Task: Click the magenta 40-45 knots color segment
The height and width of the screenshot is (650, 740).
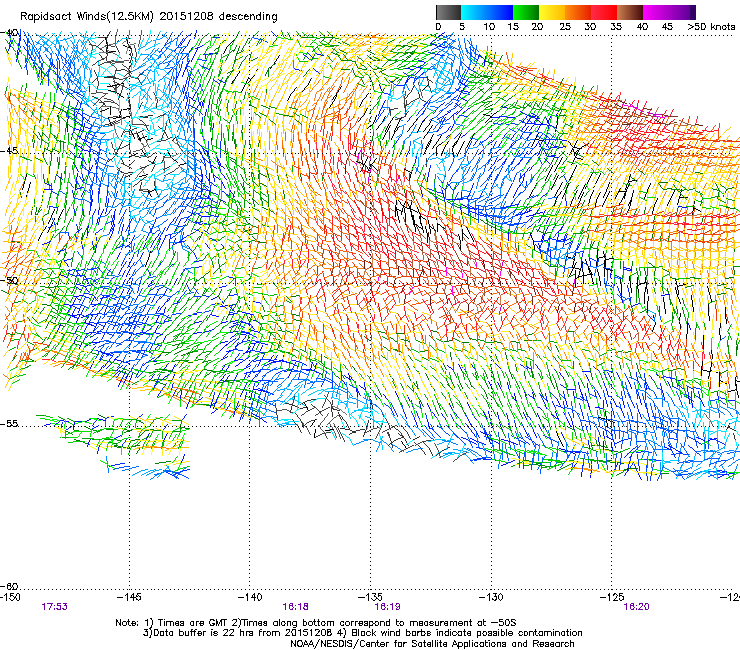Action: [656, 12]
